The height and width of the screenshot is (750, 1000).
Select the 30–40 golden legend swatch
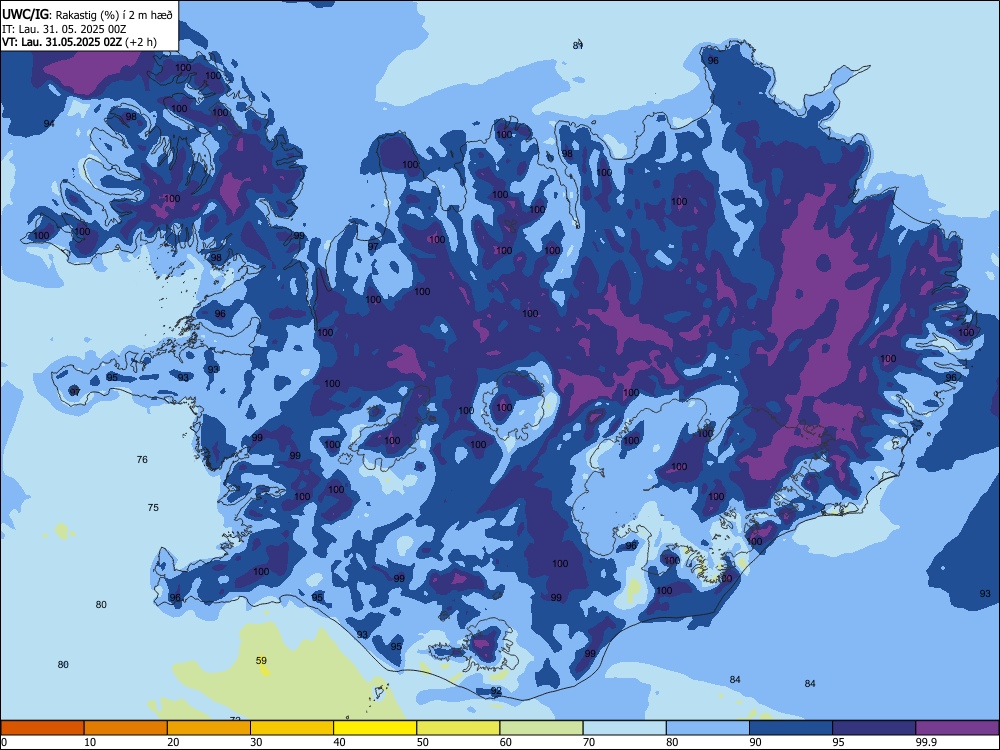292,728
